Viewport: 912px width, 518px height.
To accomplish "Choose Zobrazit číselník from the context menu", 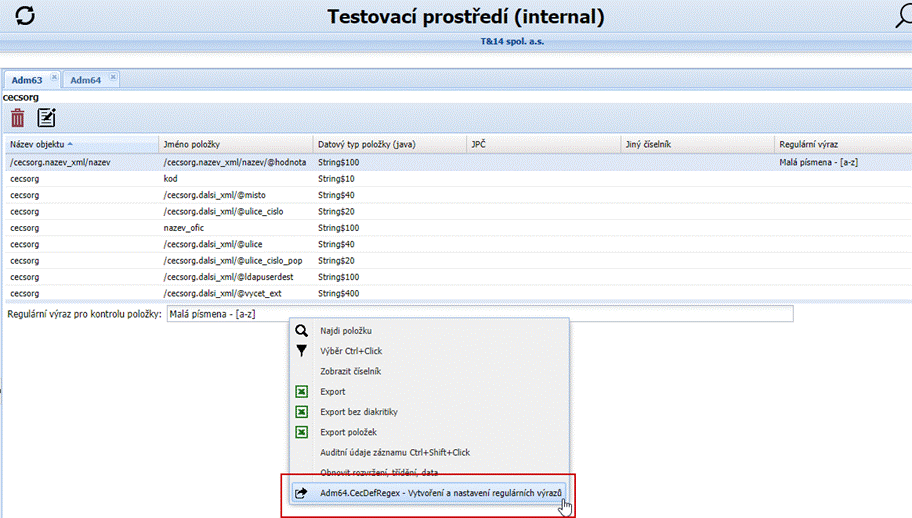I will click(x=350, y=371).
